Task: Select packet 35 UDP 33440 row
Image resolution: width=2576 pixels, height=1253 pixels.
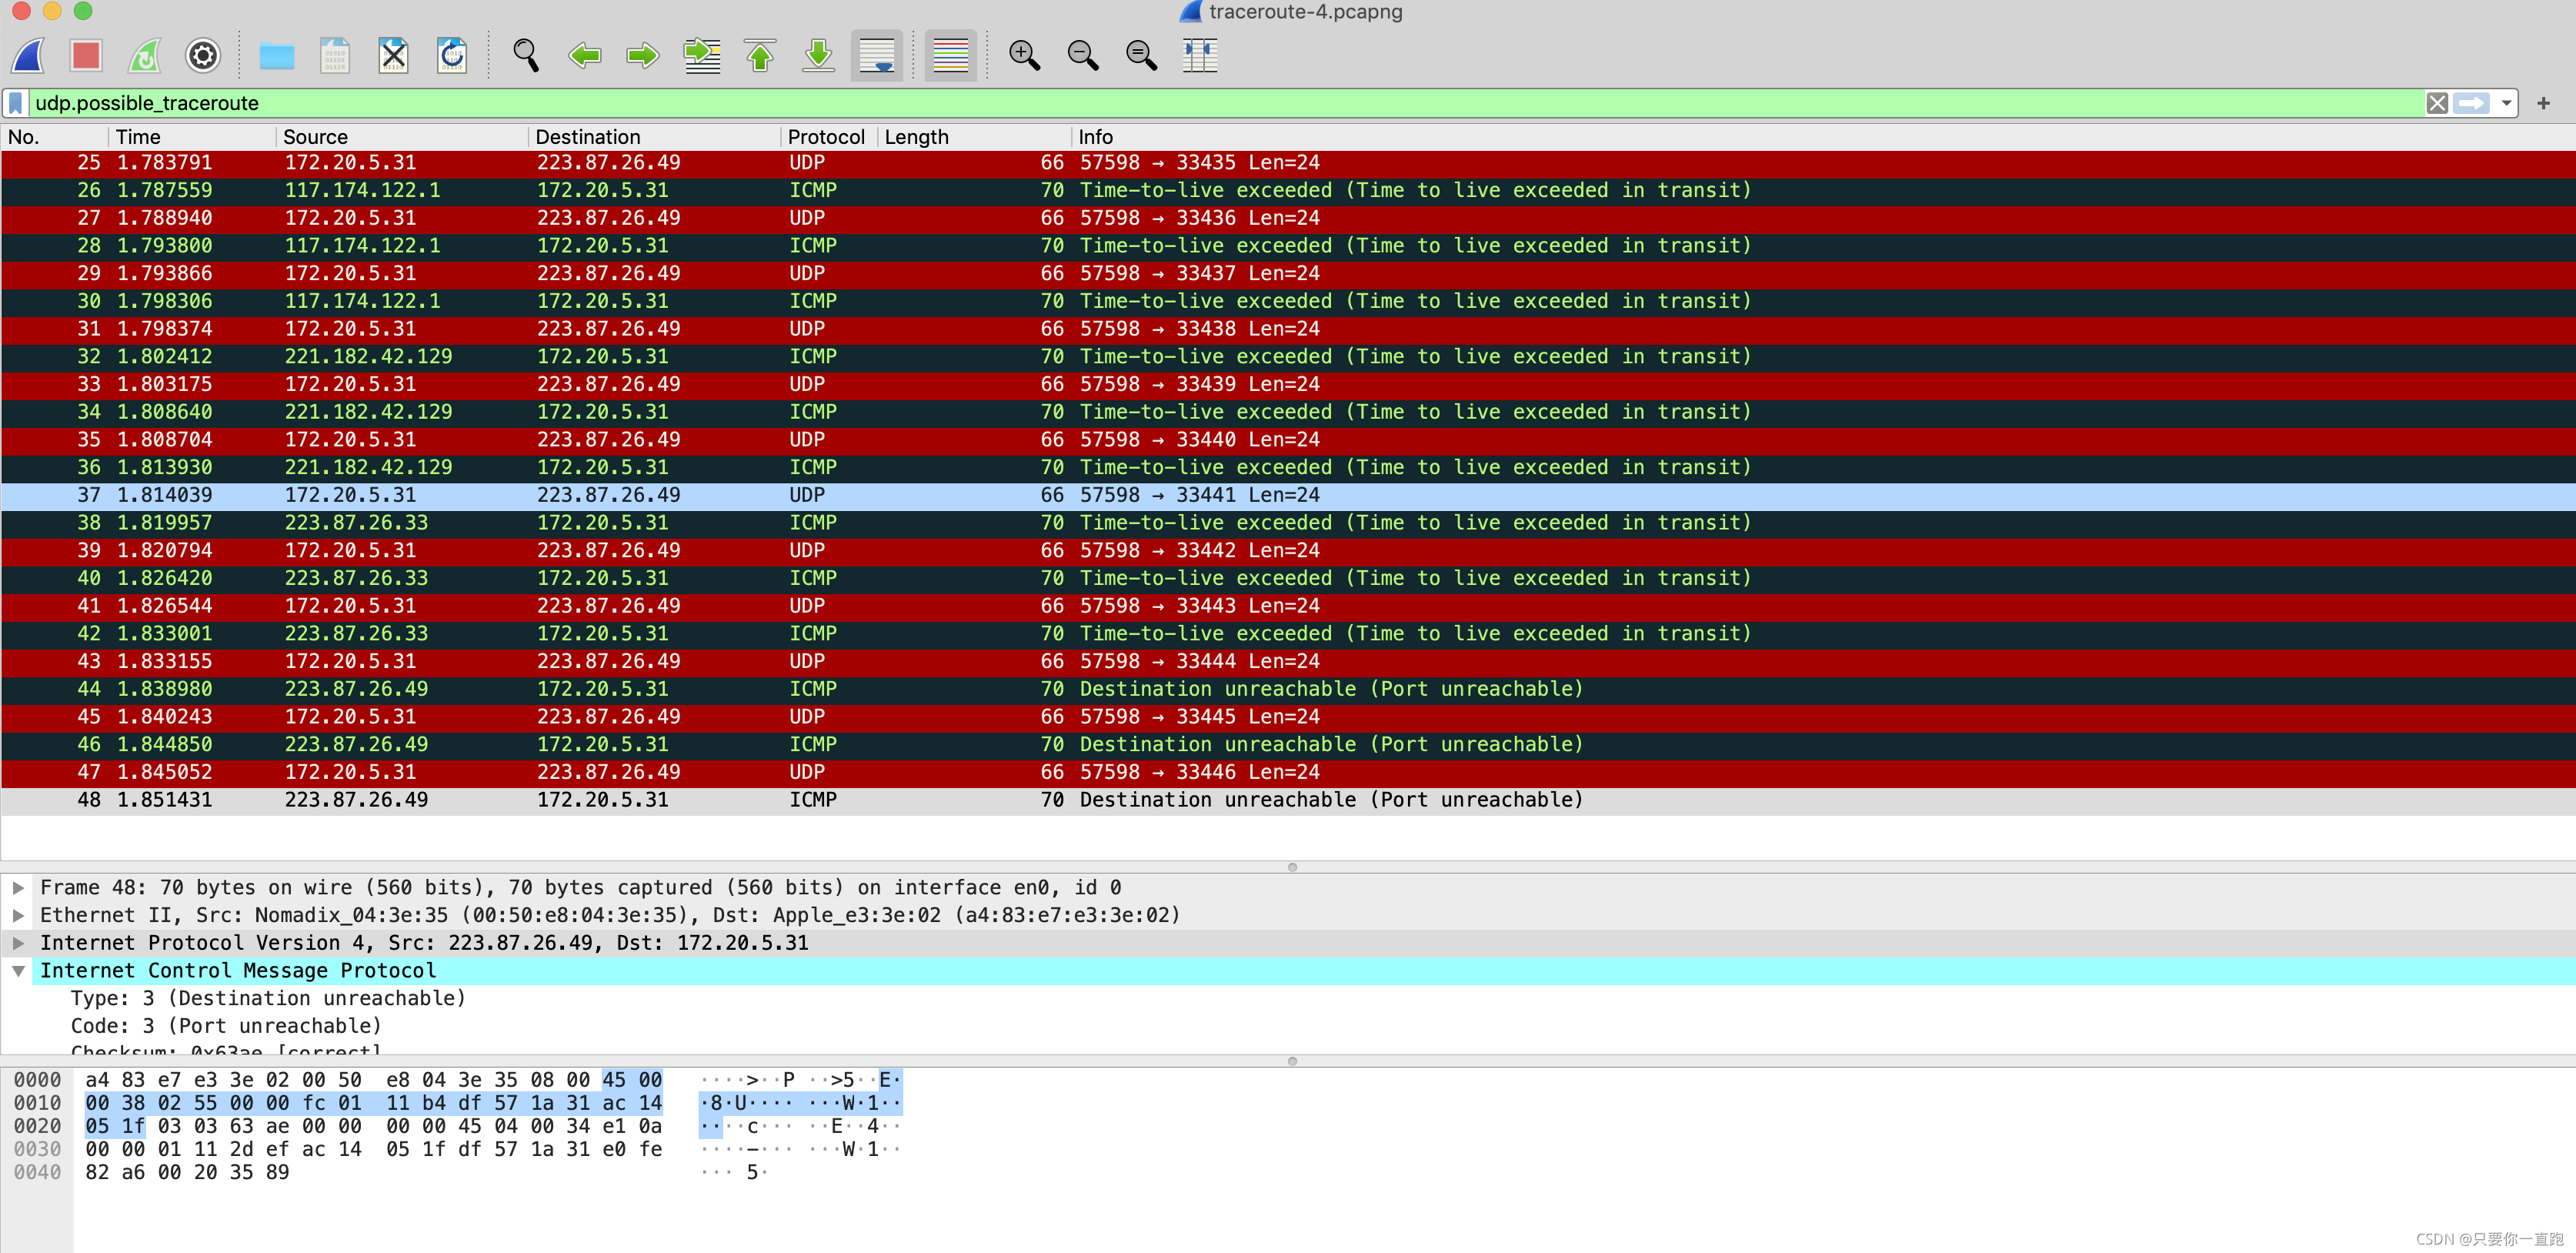Action: click(1288, 440)
